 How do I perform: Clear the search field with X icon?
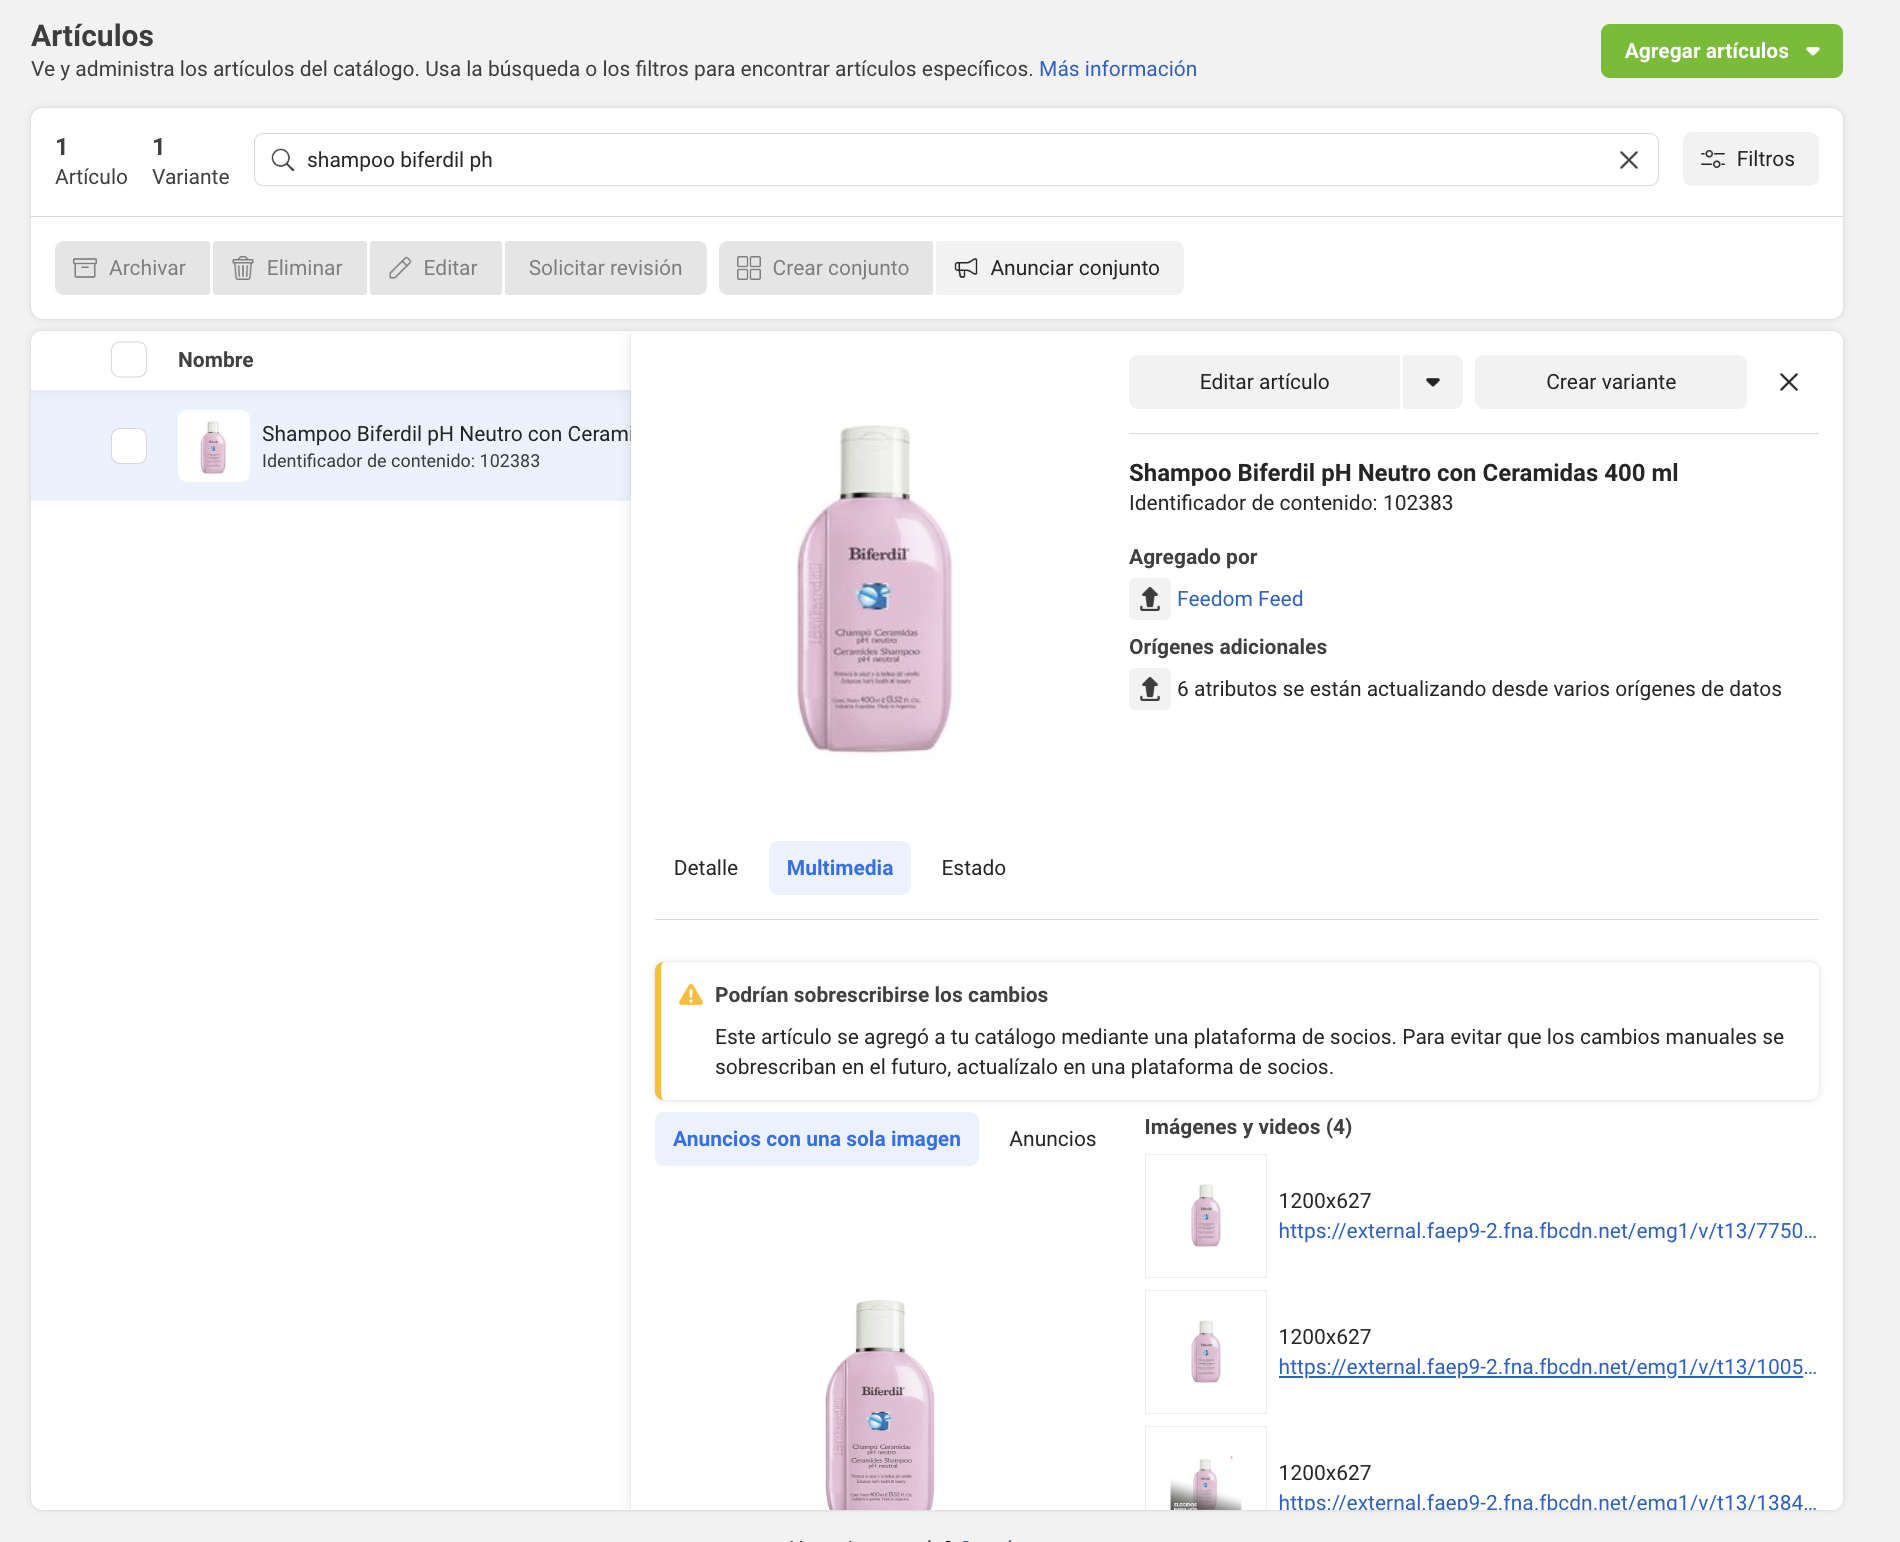click(x=1628, y=160)
